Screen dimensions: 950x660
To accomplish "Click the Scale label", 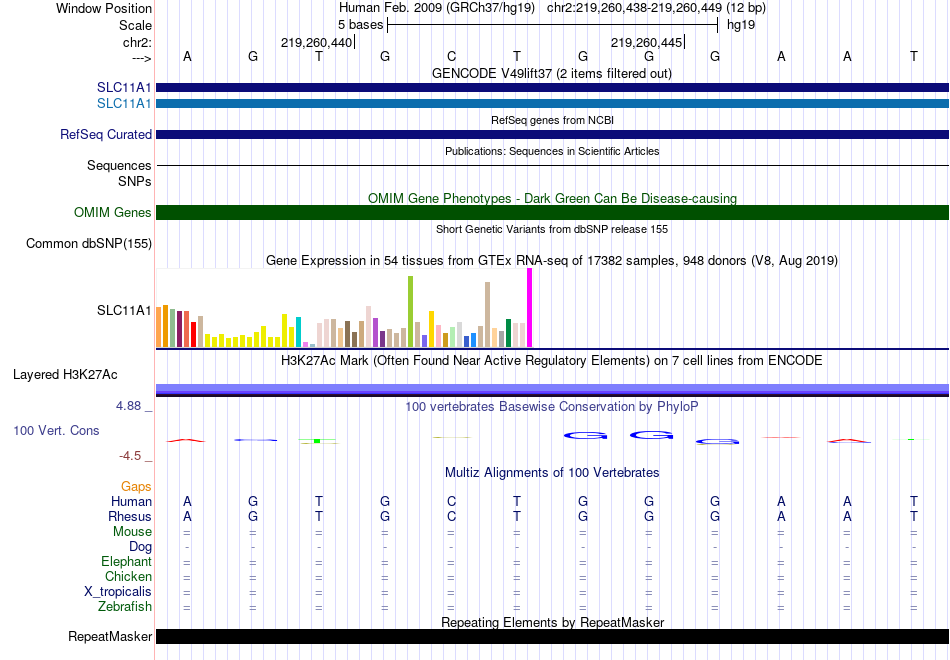I will 135,25.
